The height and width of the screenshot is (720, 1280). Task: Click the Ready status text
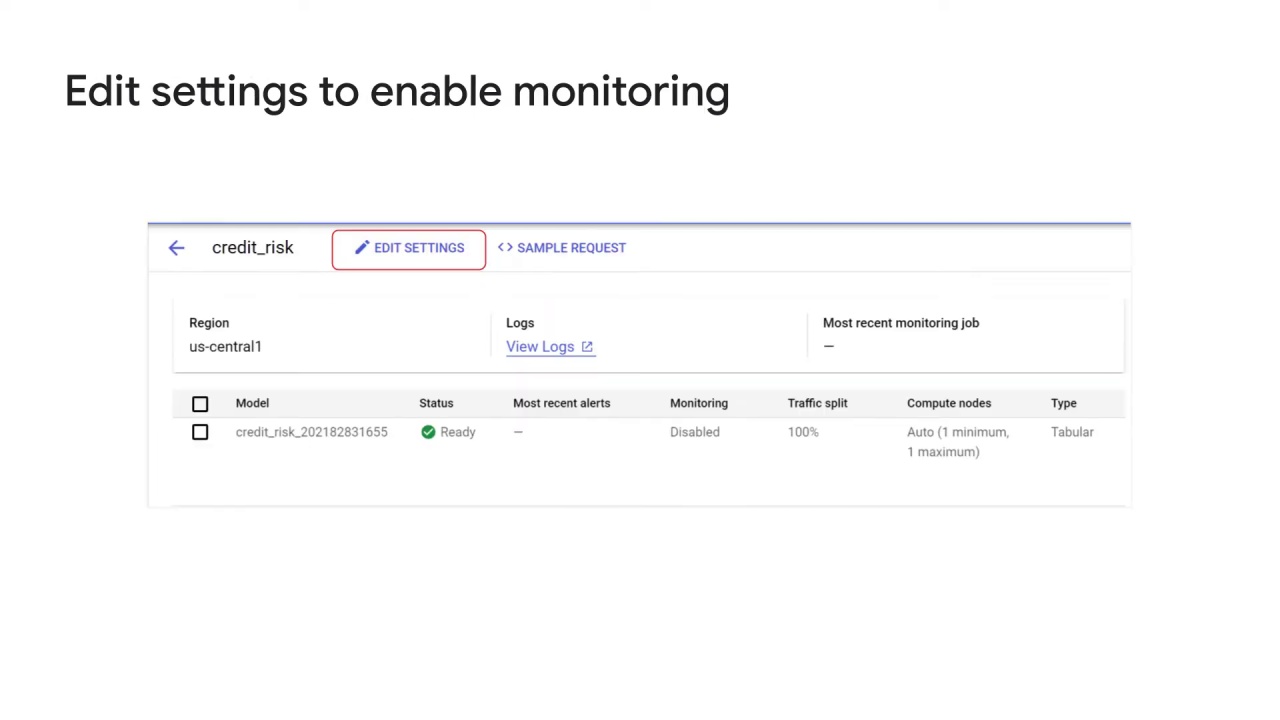(458, 432)
